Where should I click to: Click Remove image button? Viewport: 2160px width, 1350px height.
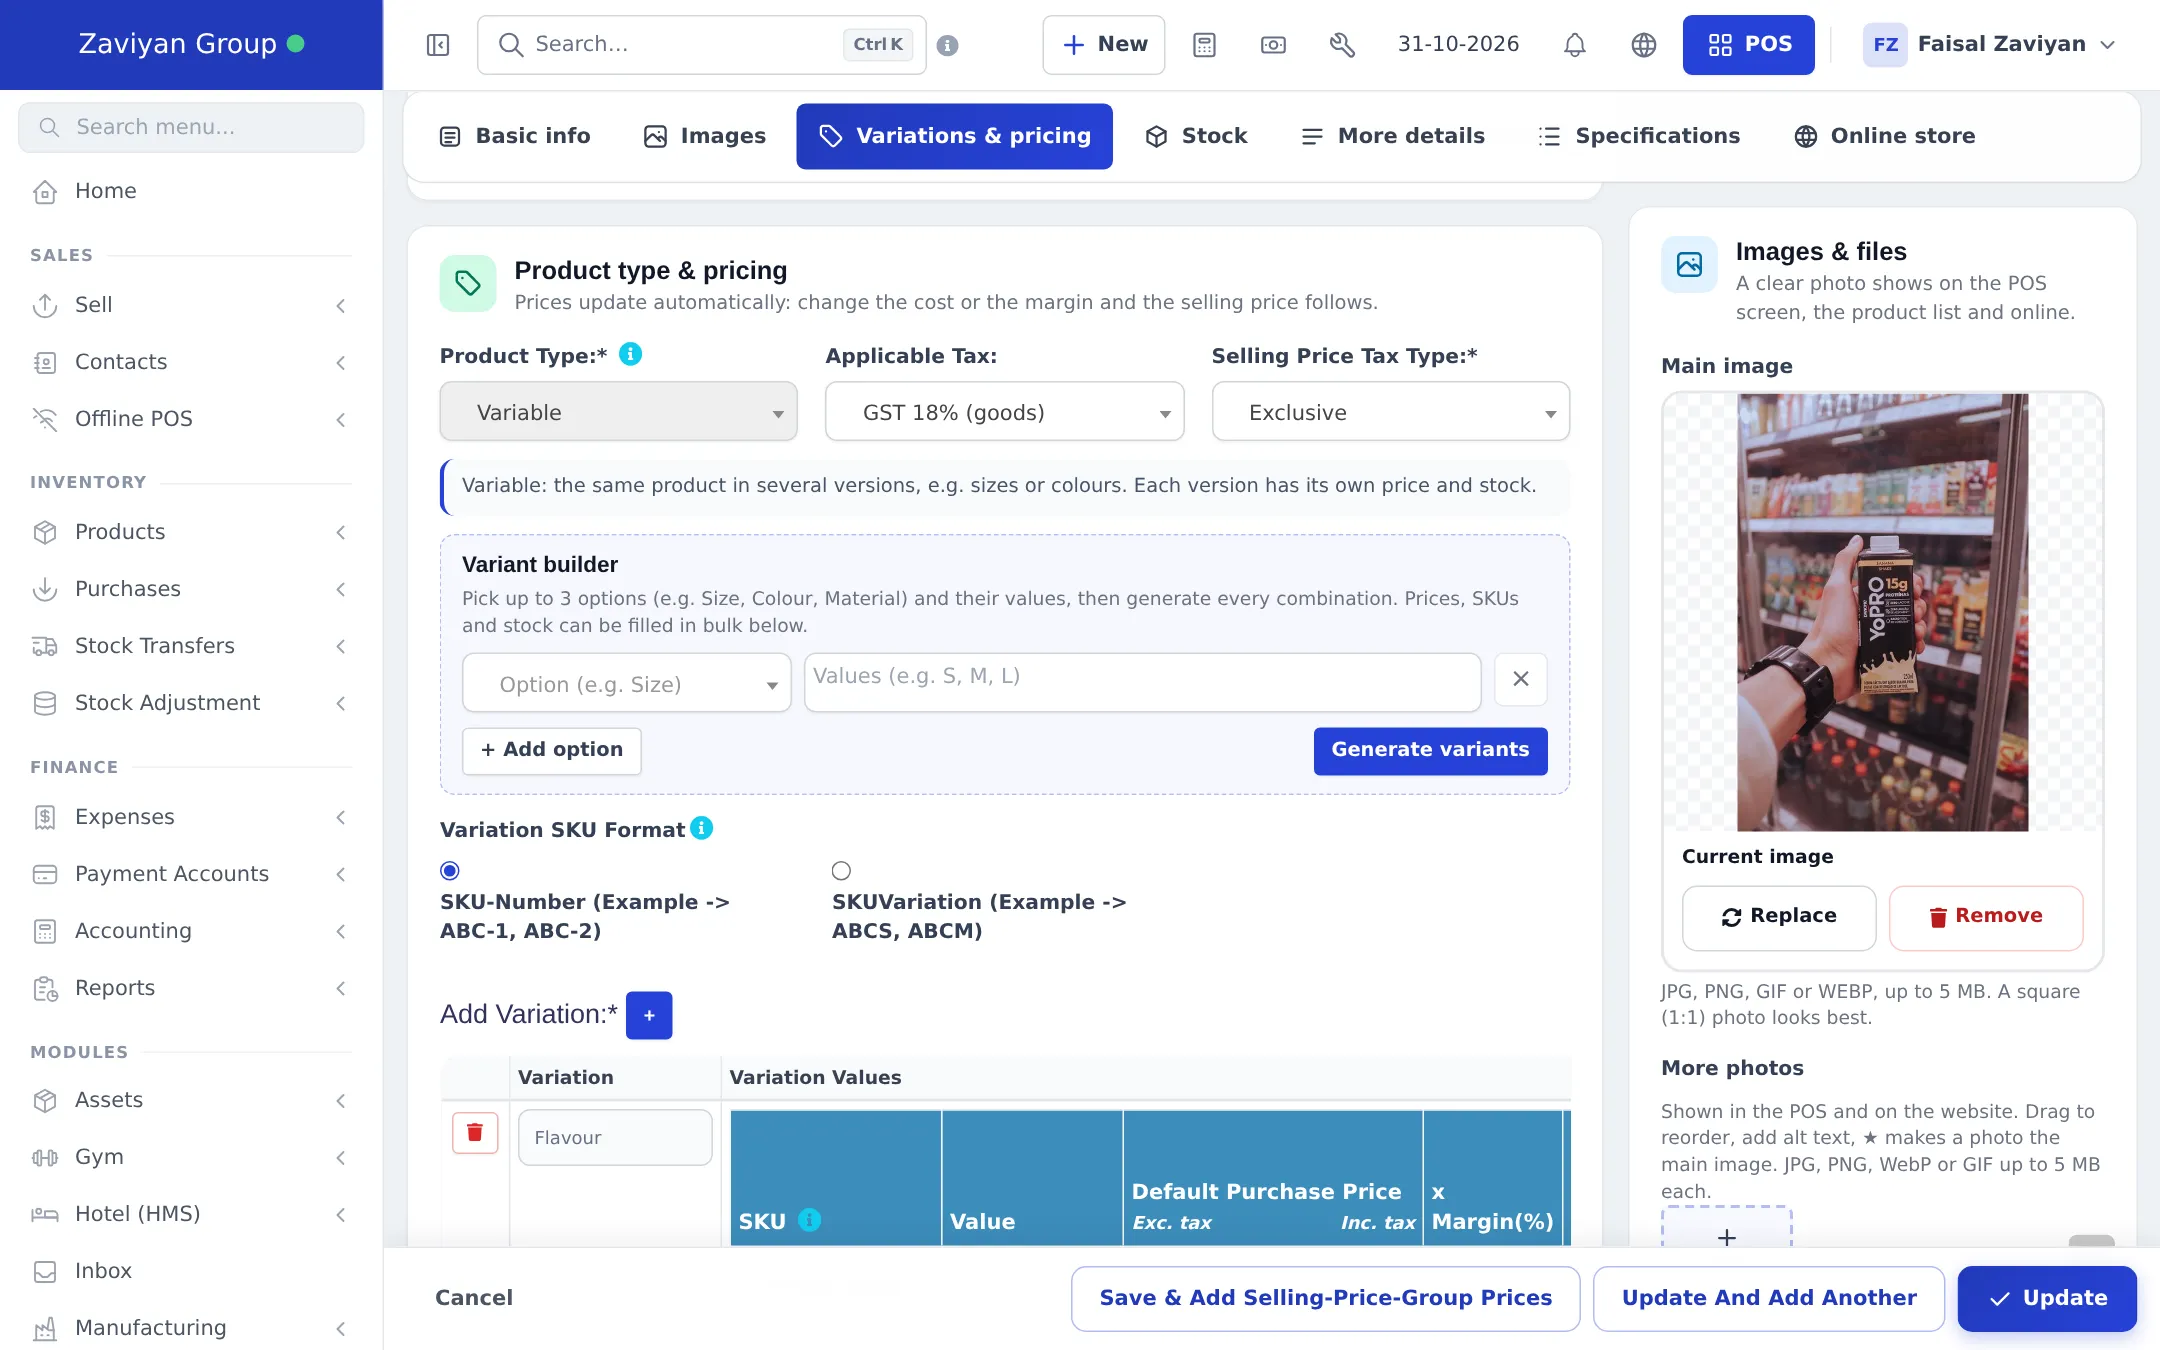click(1986, 917)
